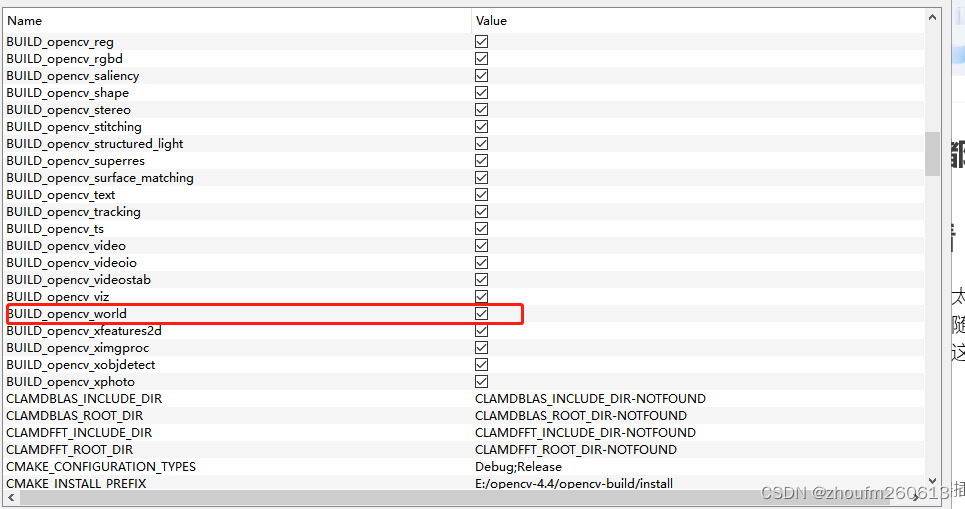Image resolution: width=965 pixels, height=509 pixels.
Task: Toggle the BUILD_opencv_rgbd checkbox
Action: (481, 58)
